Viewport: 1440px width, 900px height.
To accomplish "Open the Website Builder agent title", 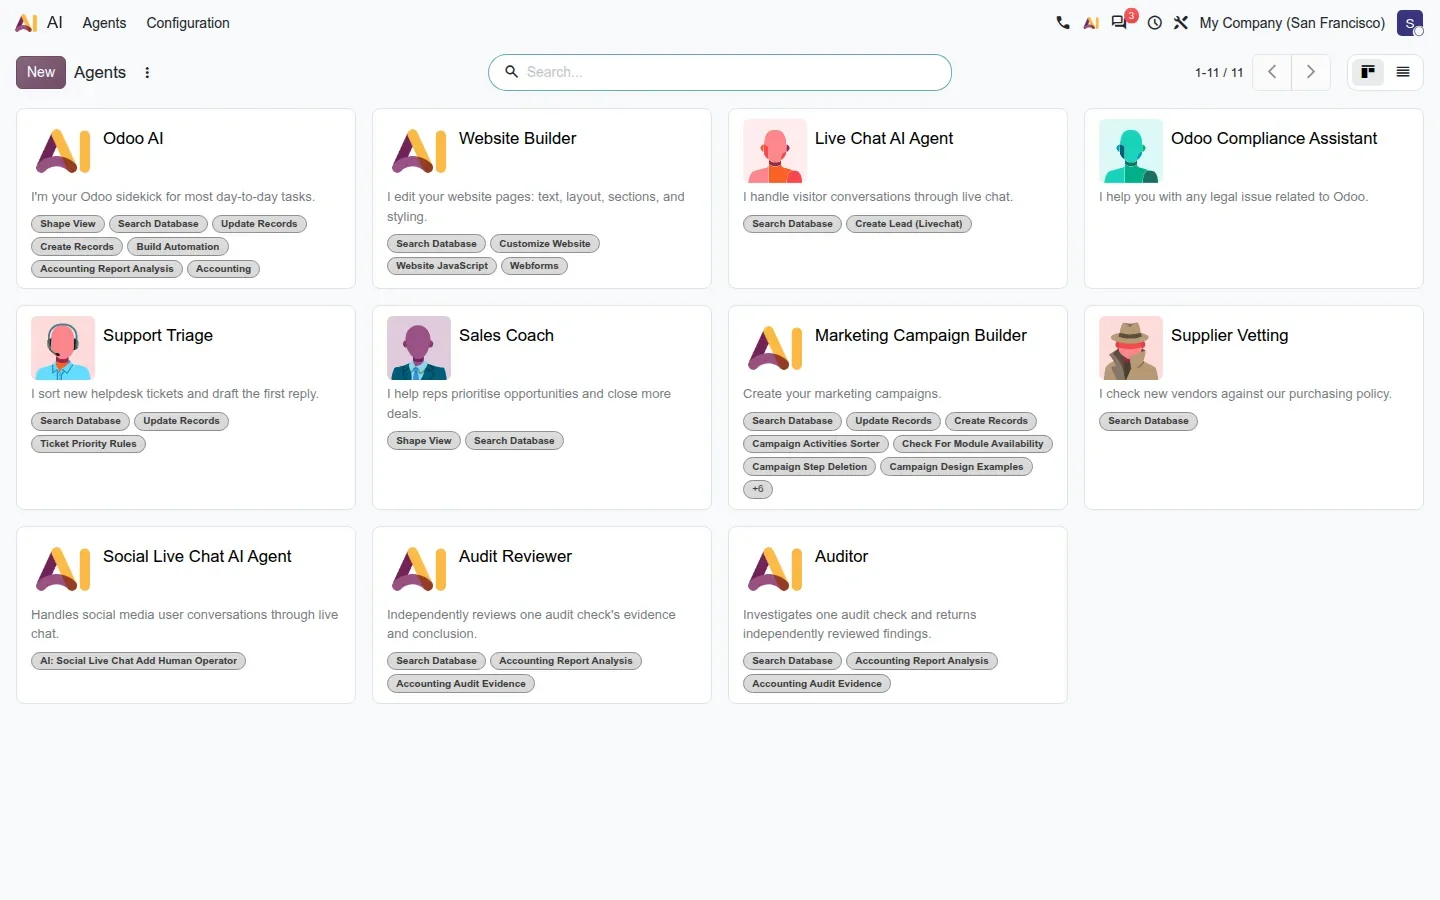I will point(517,138).
